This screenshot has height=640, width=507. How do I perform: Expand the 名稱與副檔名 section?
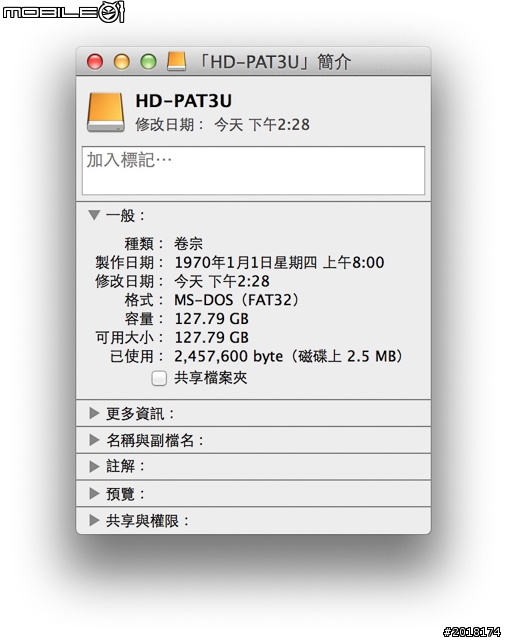[x=94, y=440]
